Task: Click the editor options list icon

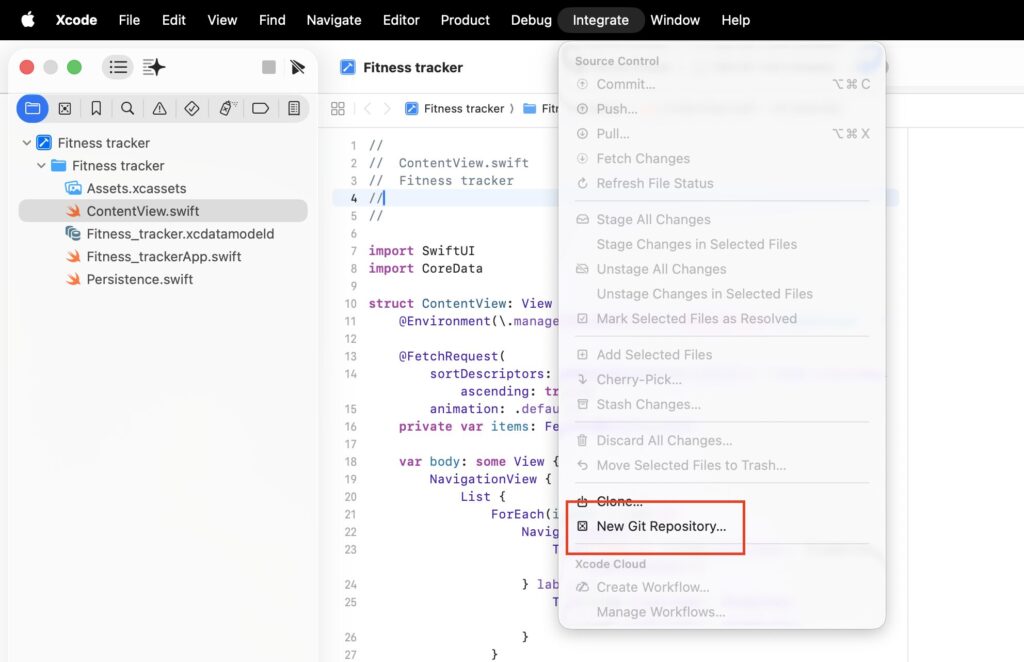Action: [117, 66]
